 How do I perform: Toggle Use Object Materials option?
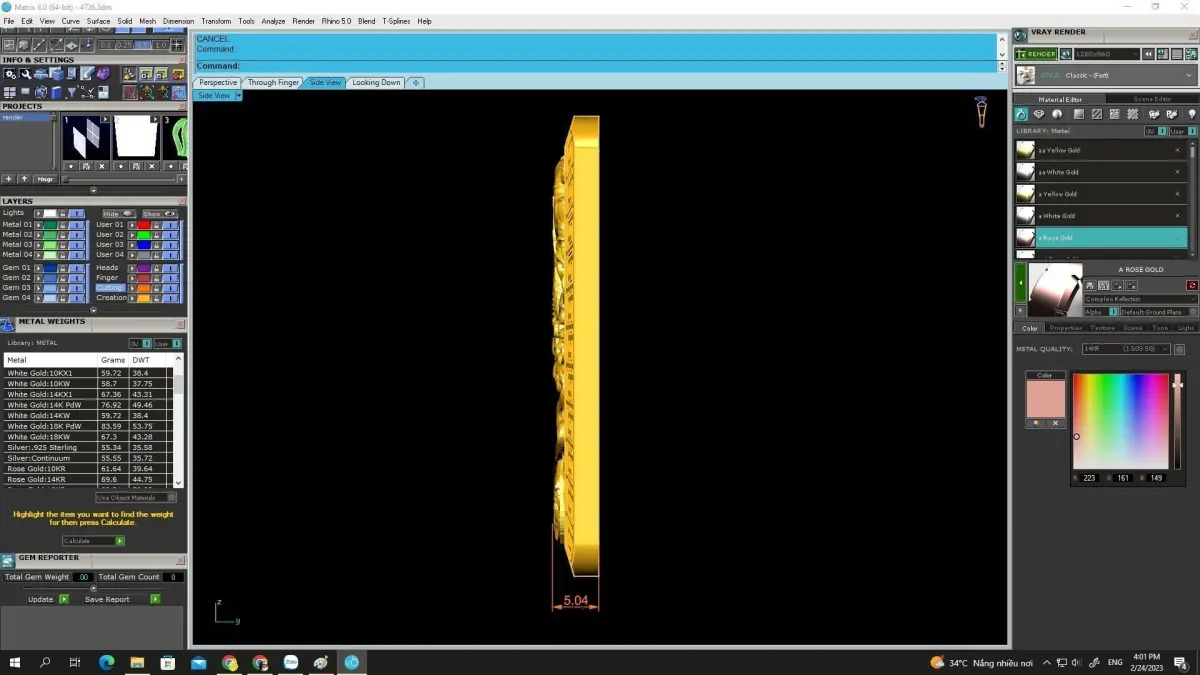pyautogui.click(x=135, y=497)
